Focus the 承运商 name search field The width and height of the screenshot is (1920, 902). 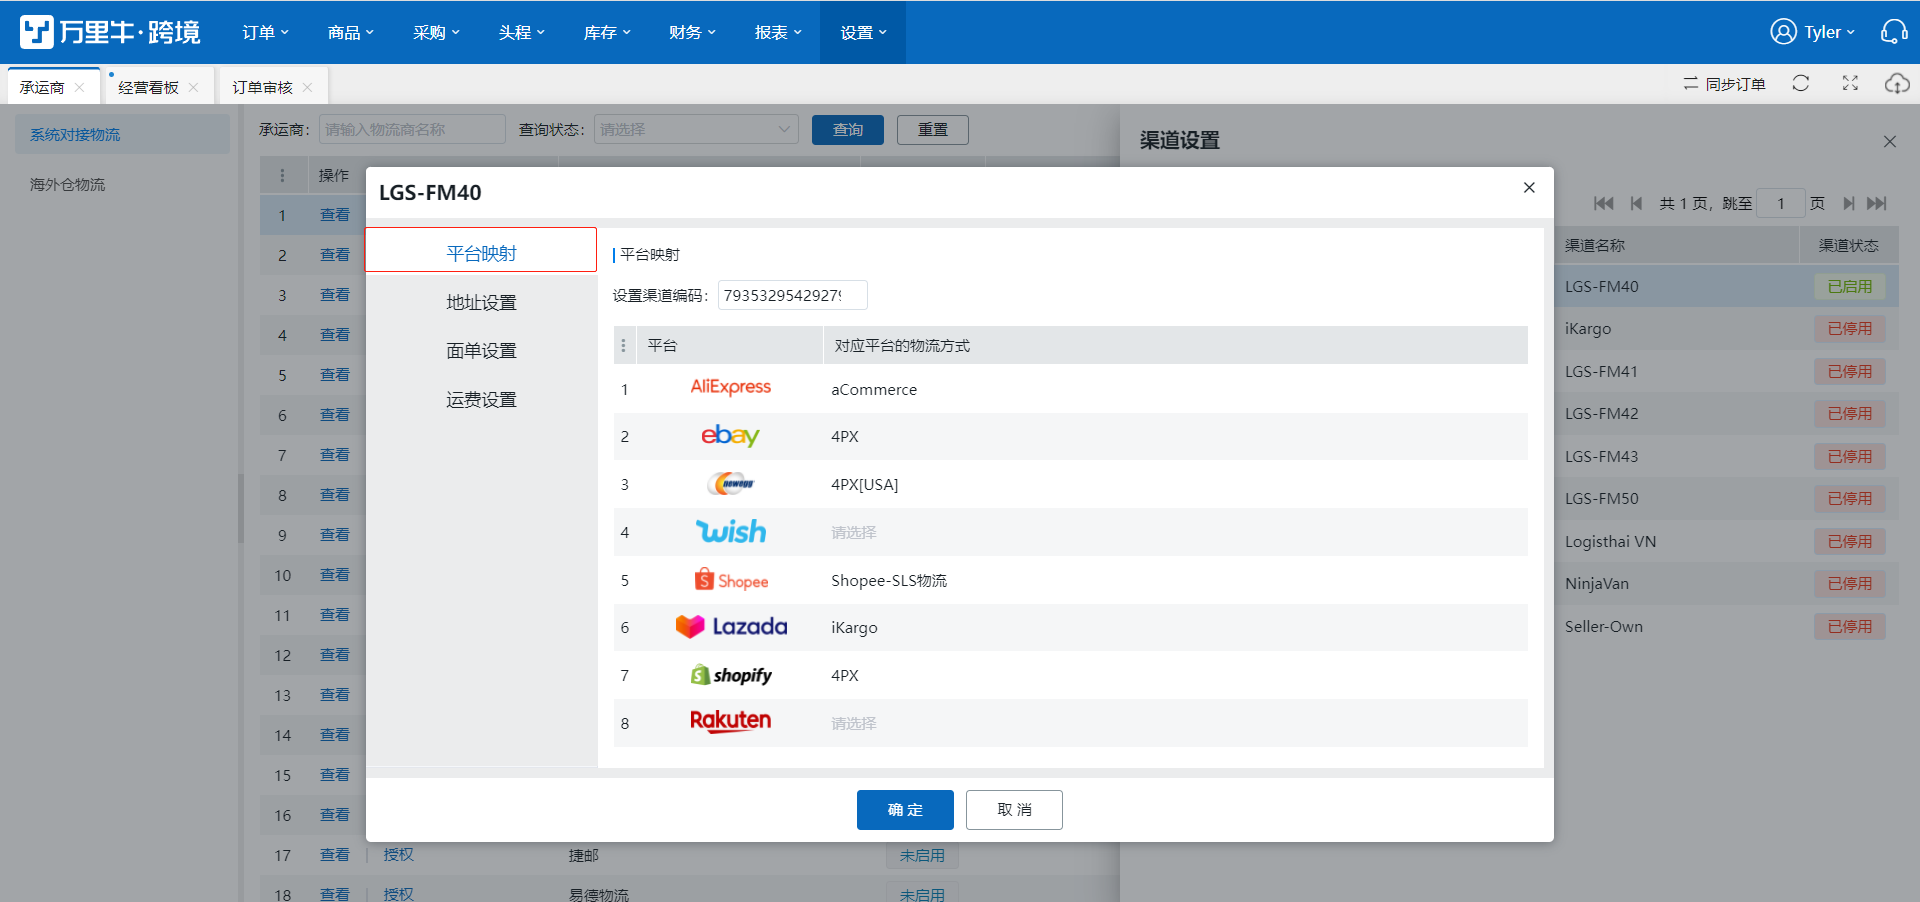[x=412, y=129]
